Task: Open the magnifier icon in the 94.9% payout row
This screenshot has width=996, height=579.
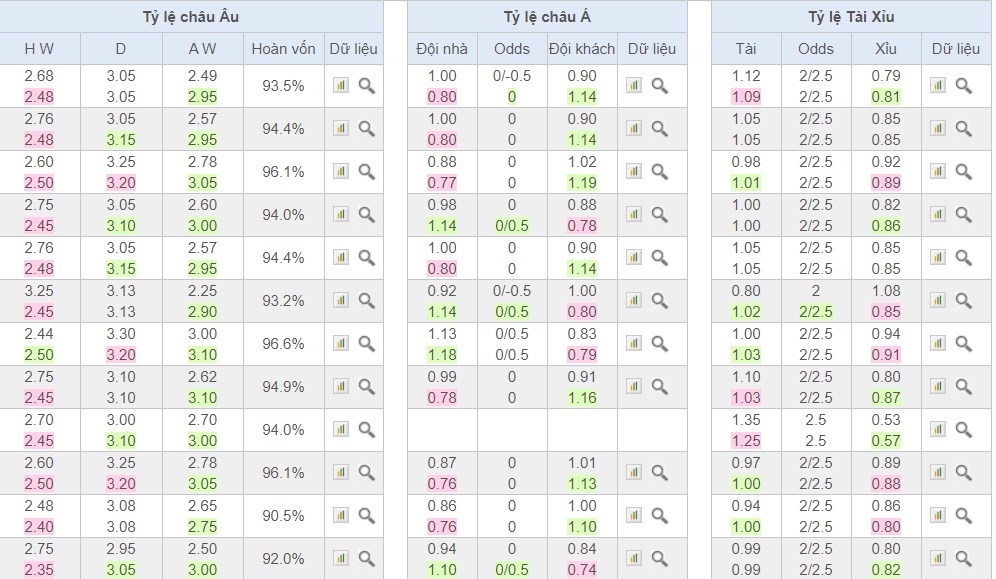Action: 367,387
